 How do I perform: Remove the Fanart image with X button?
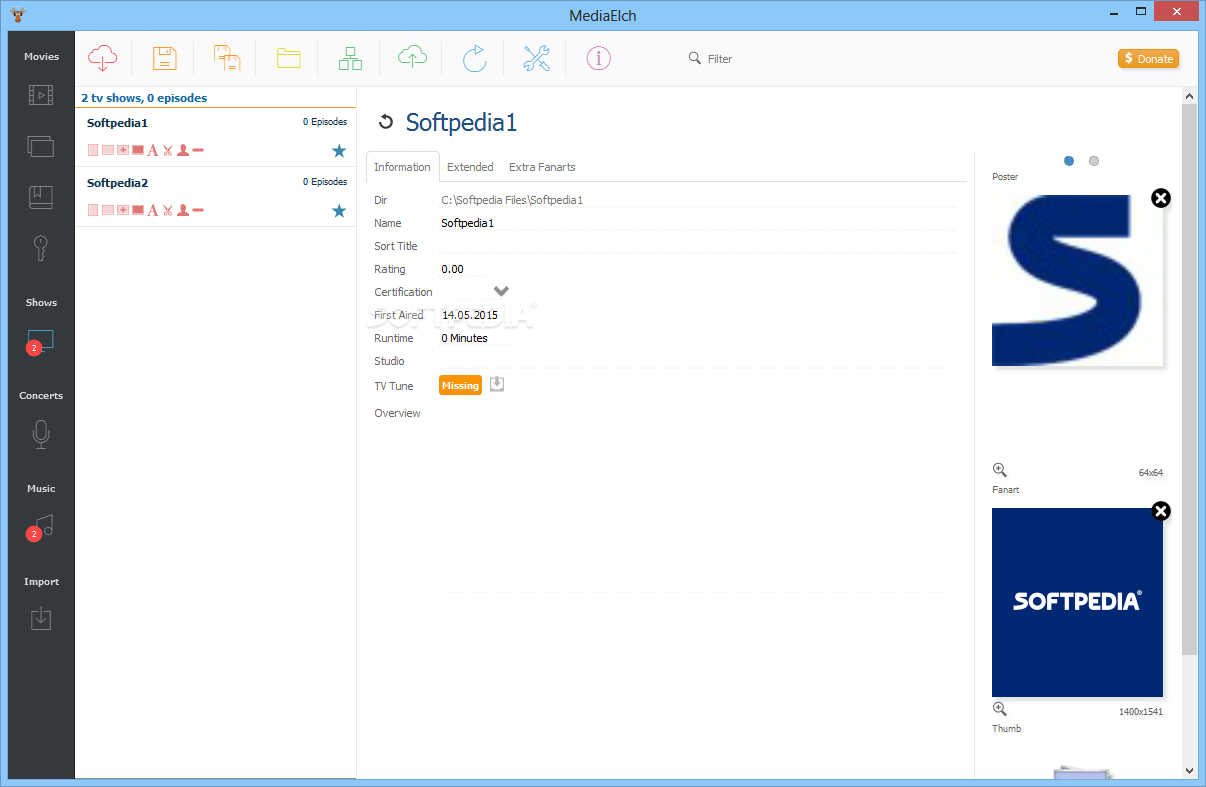click(1160, 511)
